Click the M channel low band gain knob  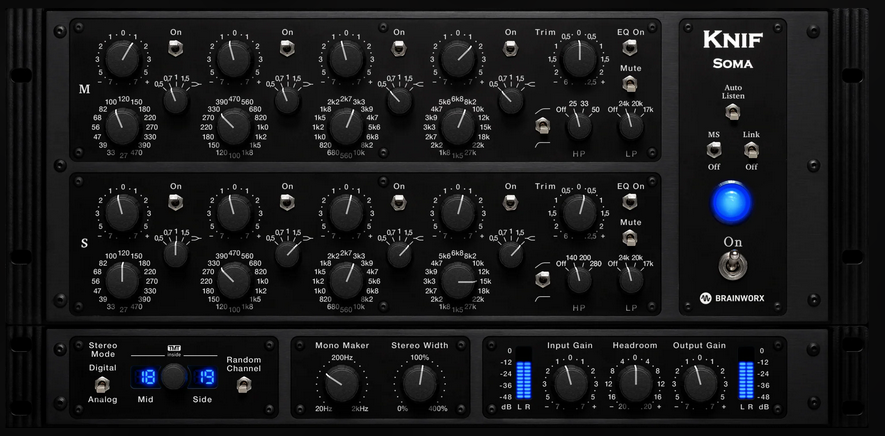point(122,59)
